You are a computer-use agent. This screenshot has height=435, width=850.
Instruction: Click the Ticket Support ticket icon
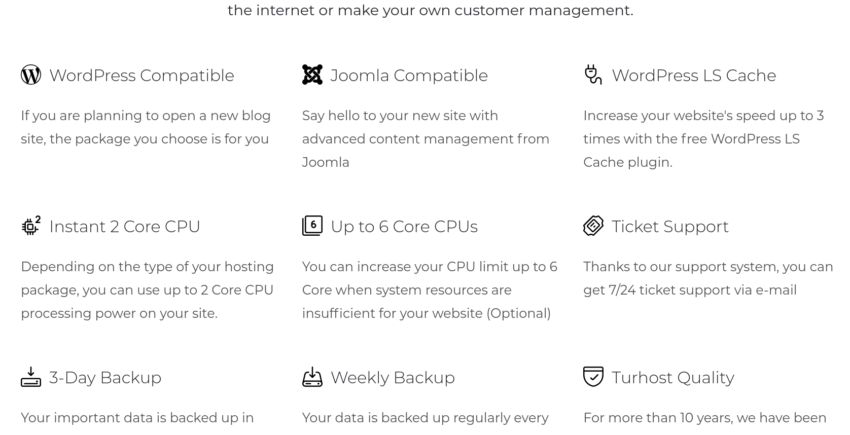click(x=593, y=226)
